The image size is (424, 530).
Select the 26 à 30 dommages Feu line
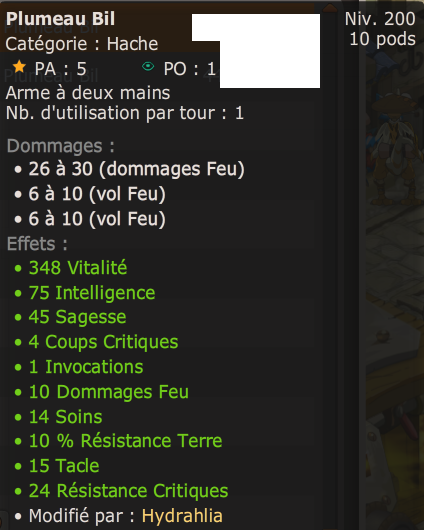136,169
